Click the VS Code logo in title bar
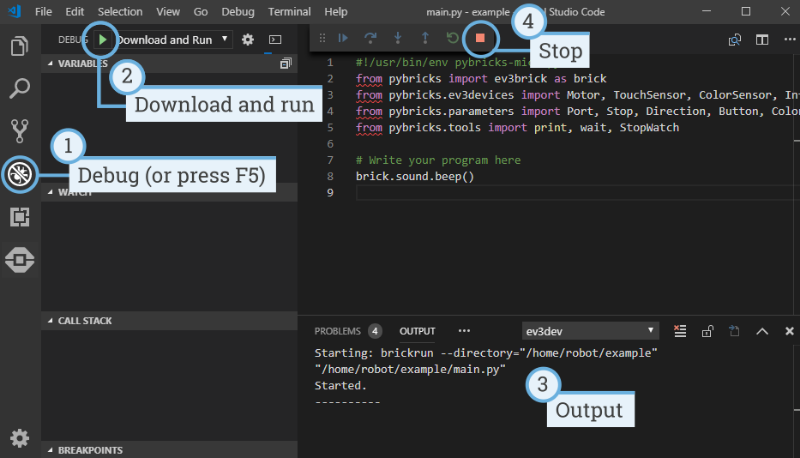800x458 pixels. pyautogui.click(x=15, y=11)
